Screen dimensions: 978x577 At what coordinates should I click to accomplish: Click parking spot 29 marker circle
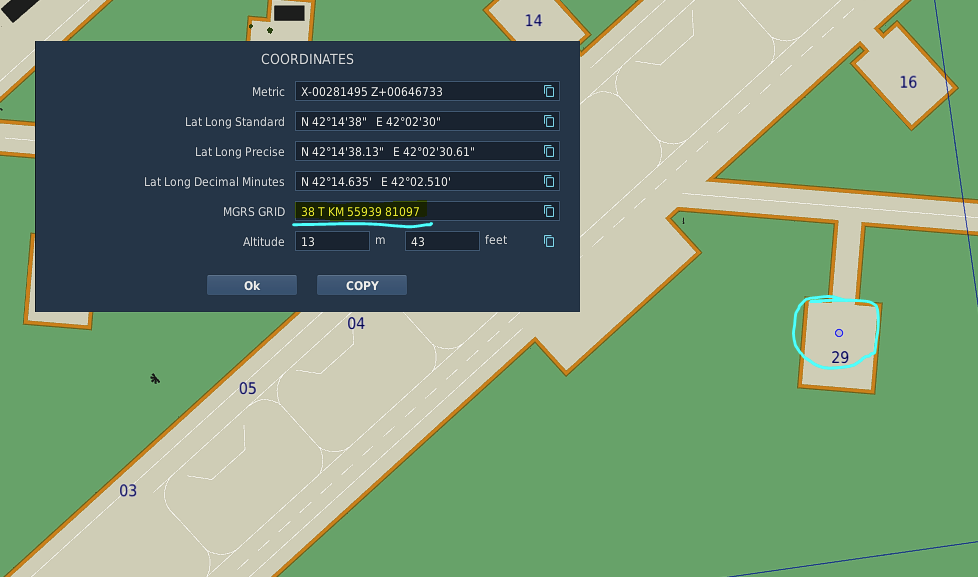pyautogui.click(x=839, y=333)
